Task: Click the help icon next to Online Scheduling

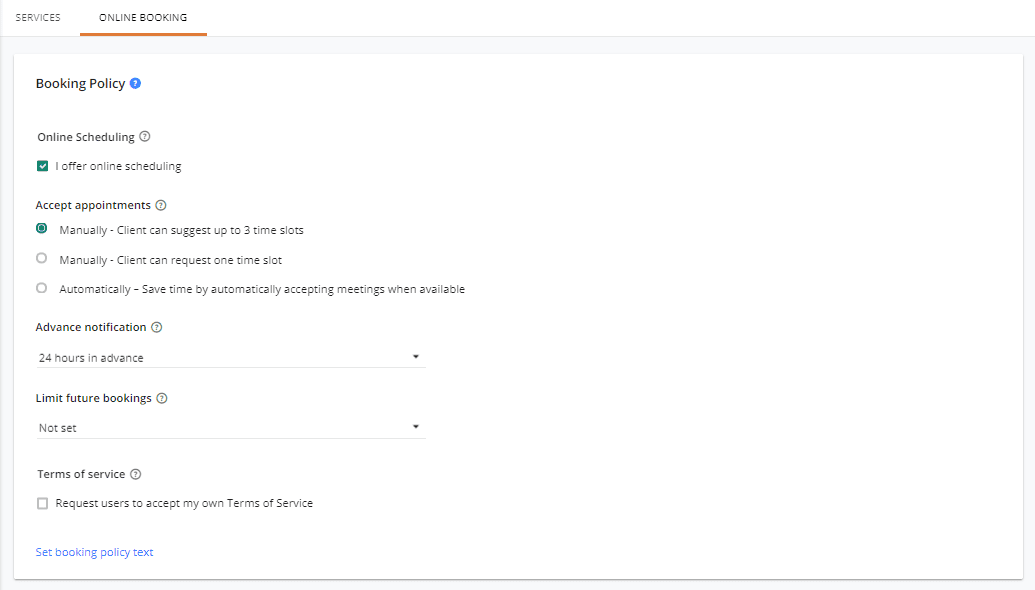Action: coord(145,137)
